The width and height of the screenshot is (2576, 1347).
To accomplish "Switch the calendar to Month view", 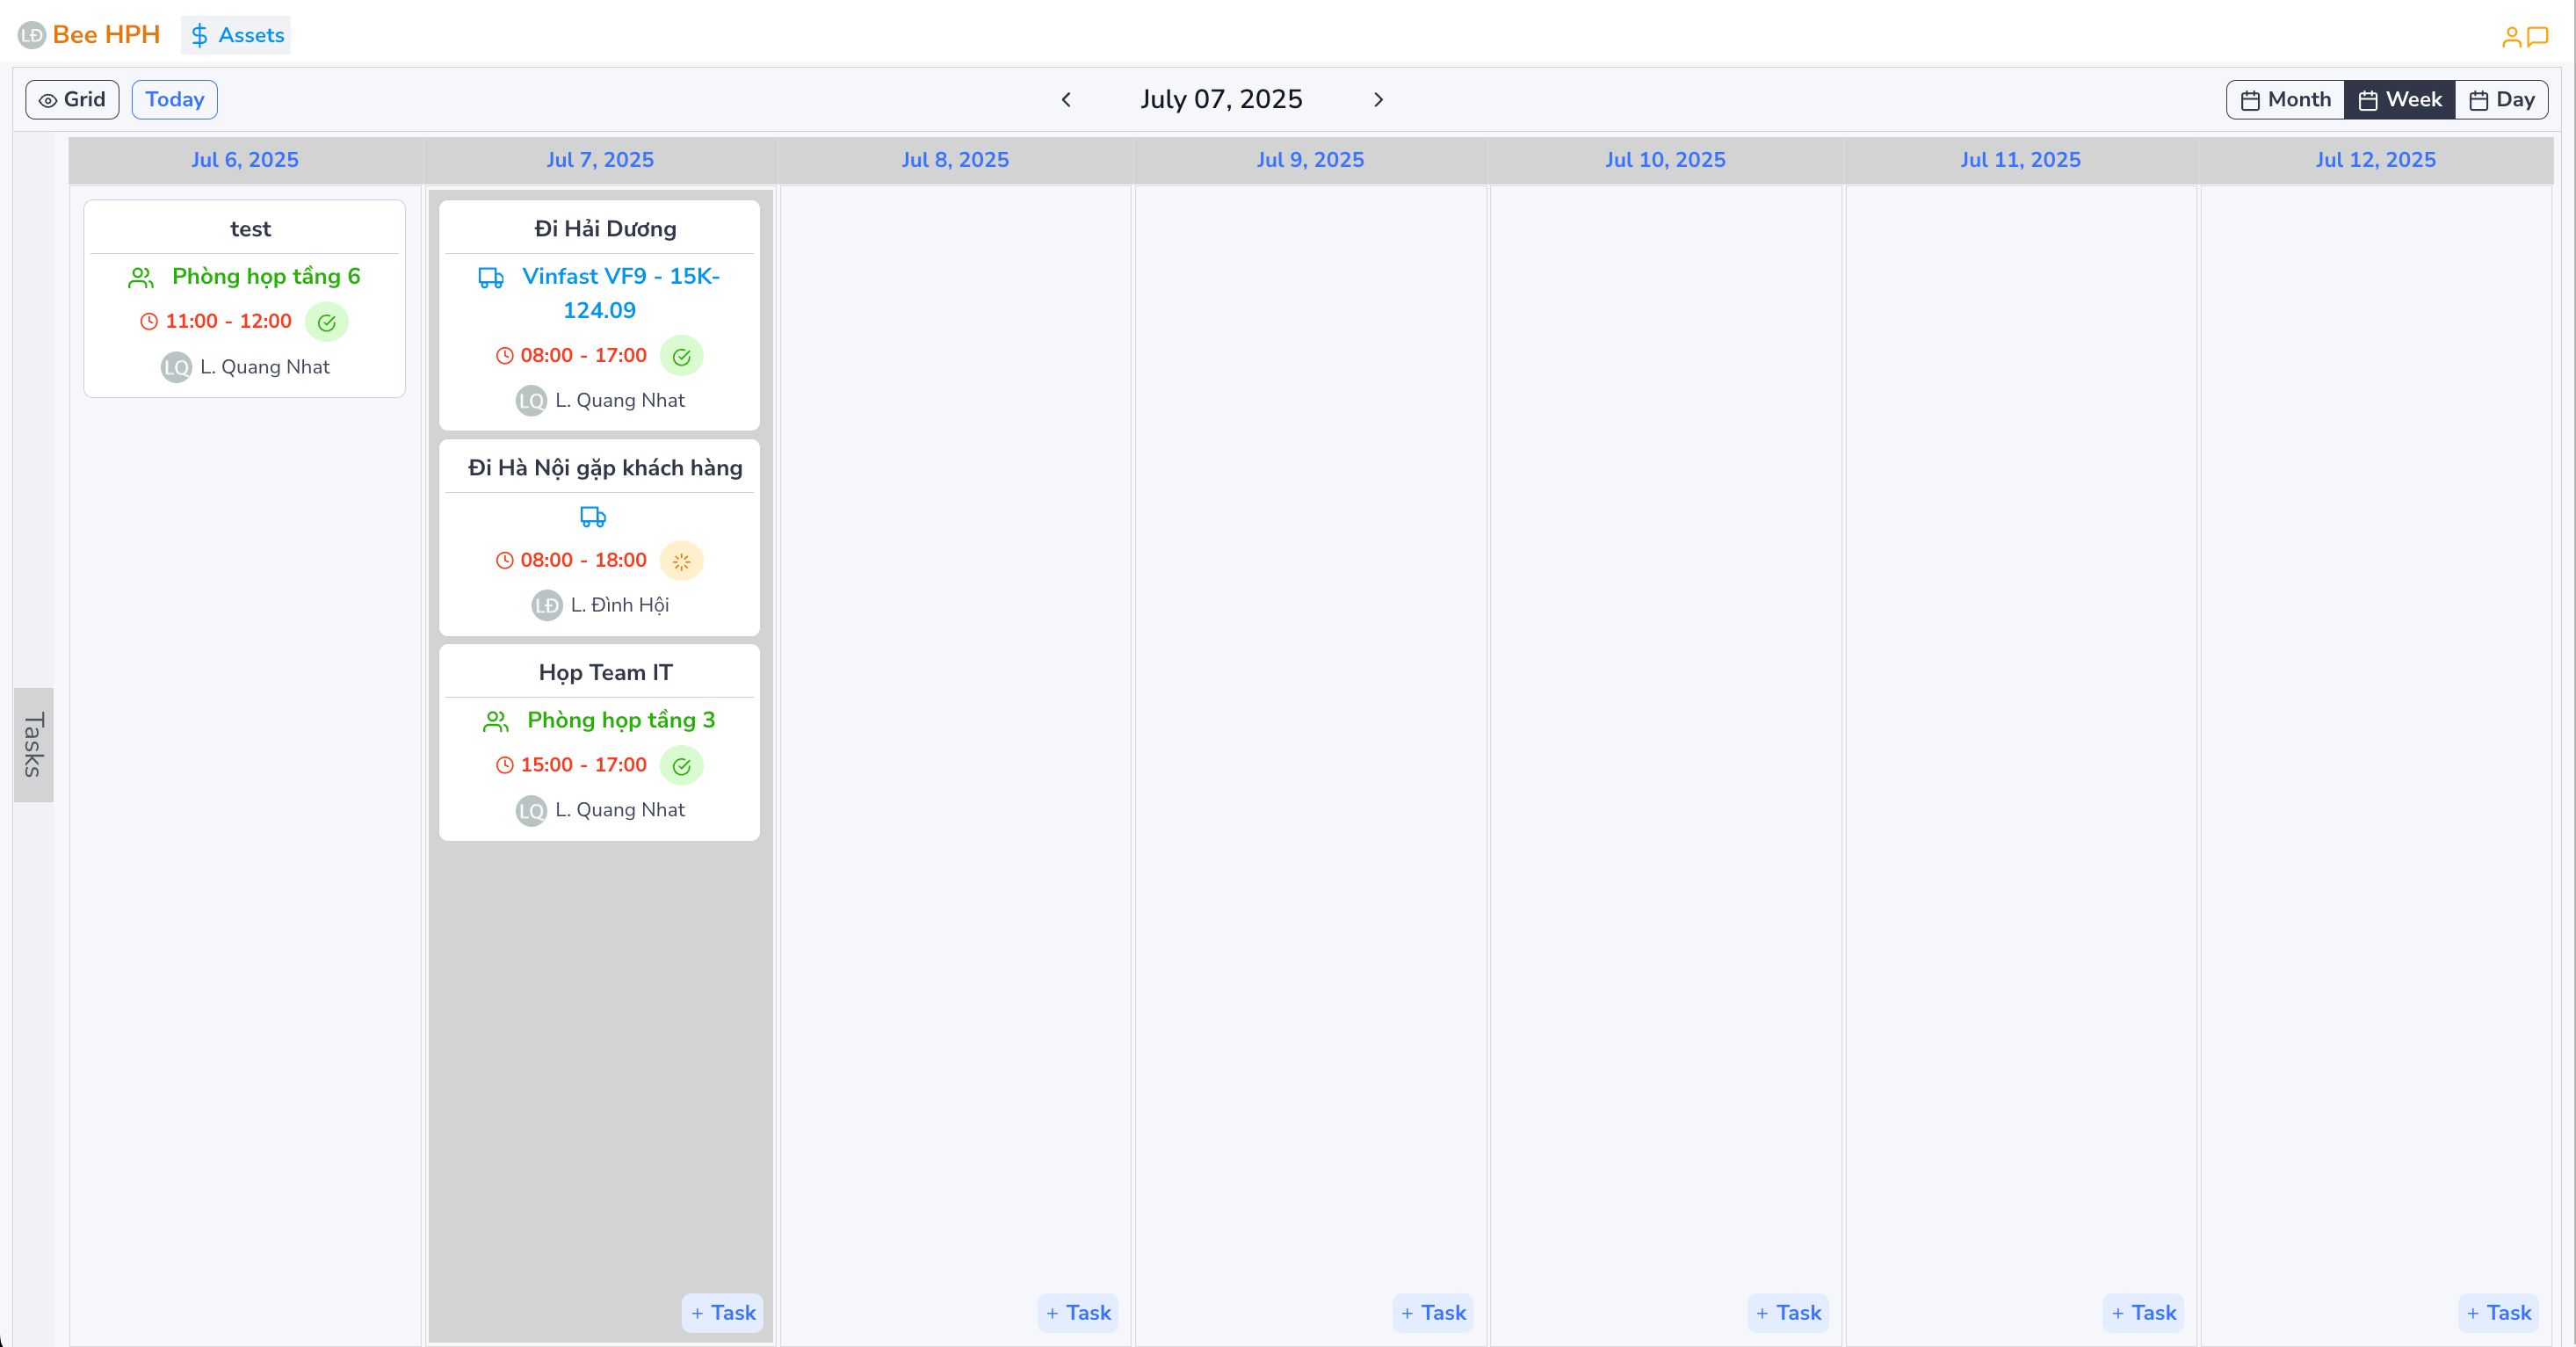I will tap(2286, 99).
